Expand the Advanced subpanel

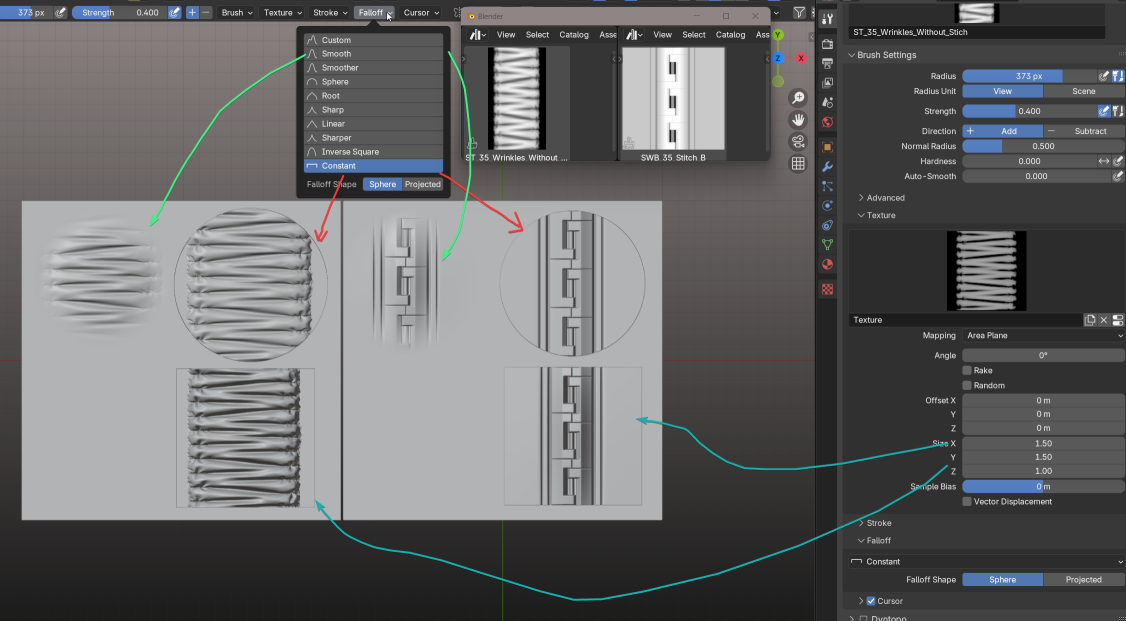pyautogui.click(x=885, y=197)
